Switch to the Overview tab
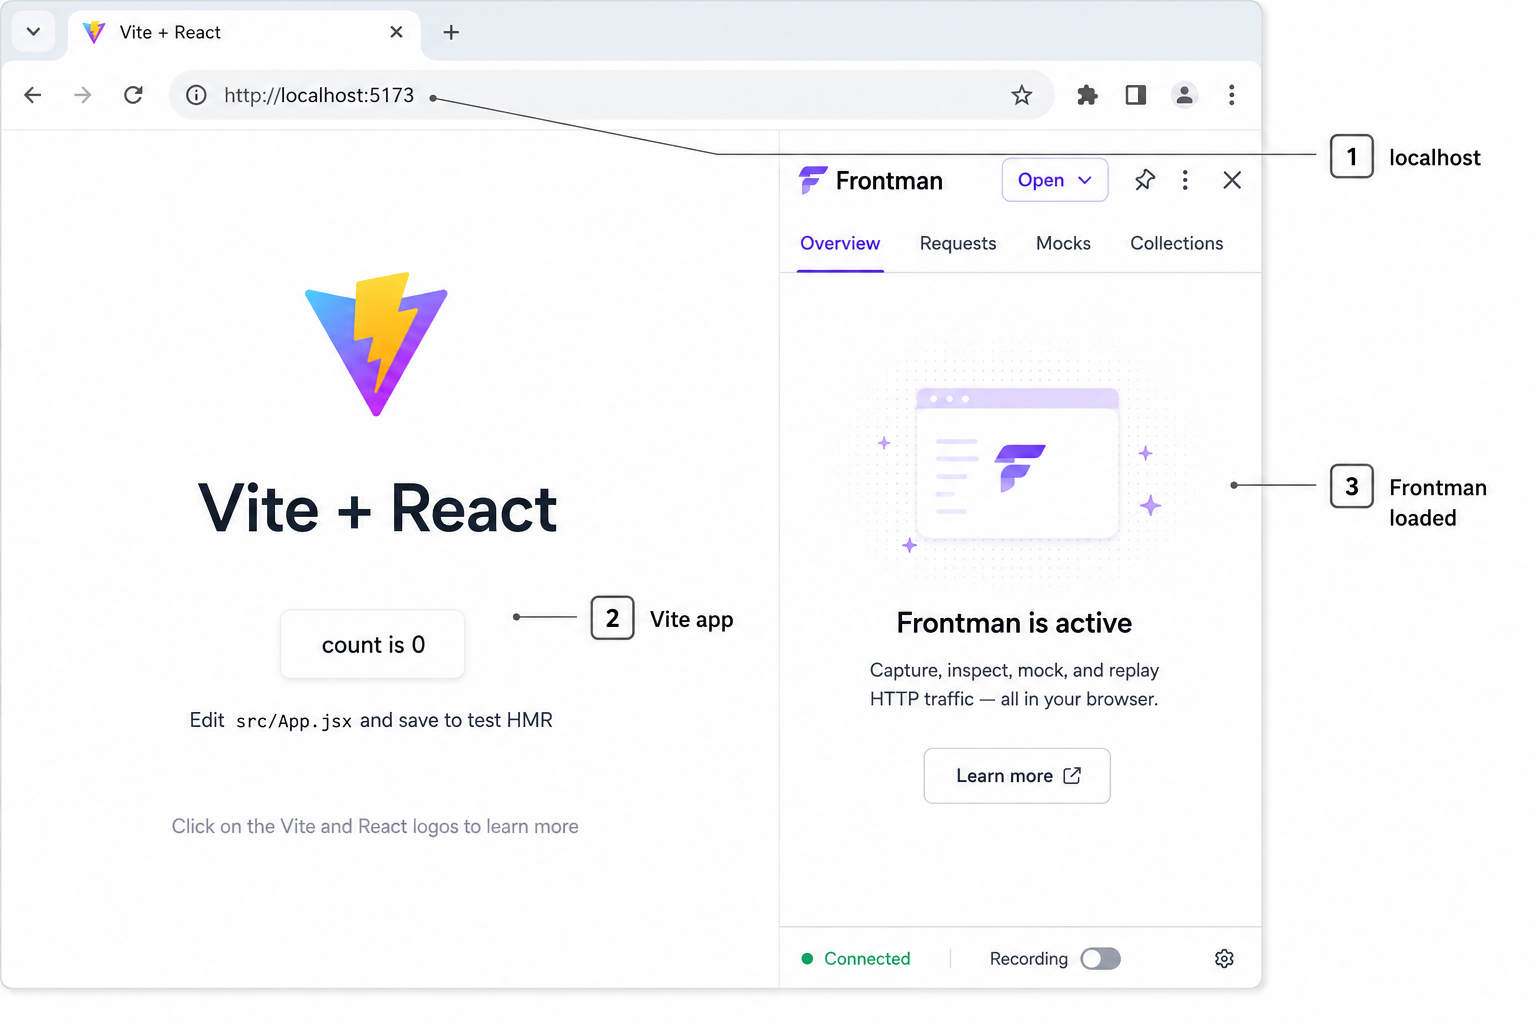The width and height of the screenshot is (1536, 1024). [840, 243]
